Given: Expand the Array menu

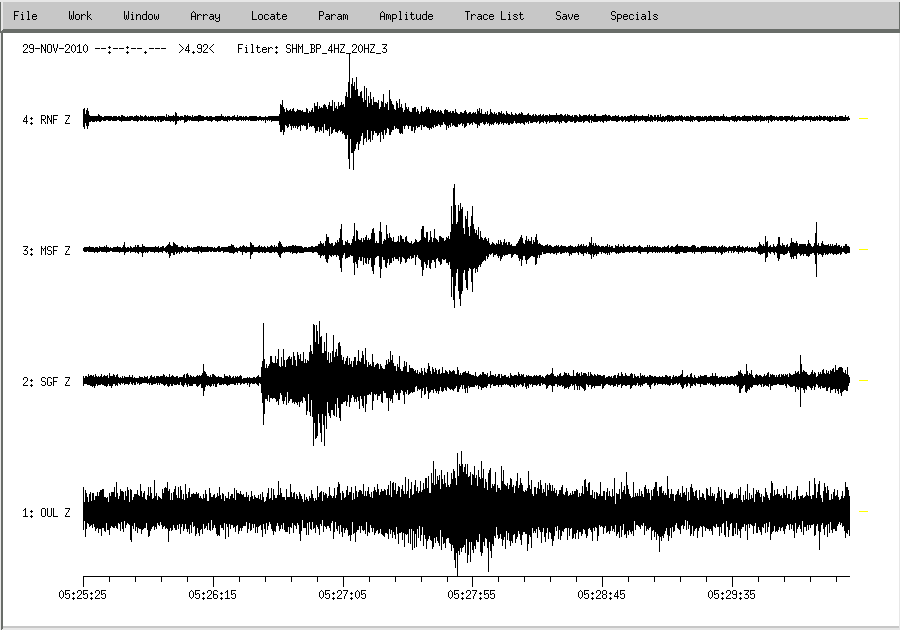Looking at the screenshot, I should (x=205, y=16).
